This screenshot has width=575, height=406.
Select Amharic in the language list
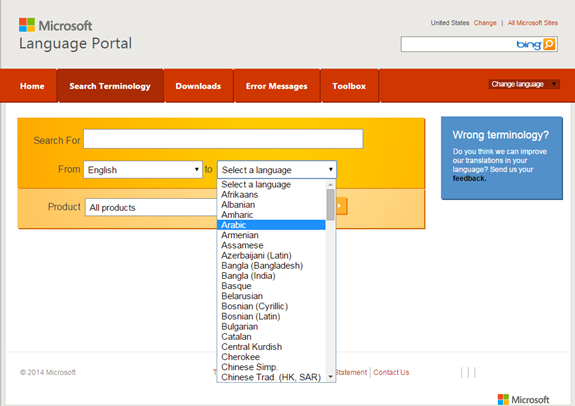(x=271, y=215)
